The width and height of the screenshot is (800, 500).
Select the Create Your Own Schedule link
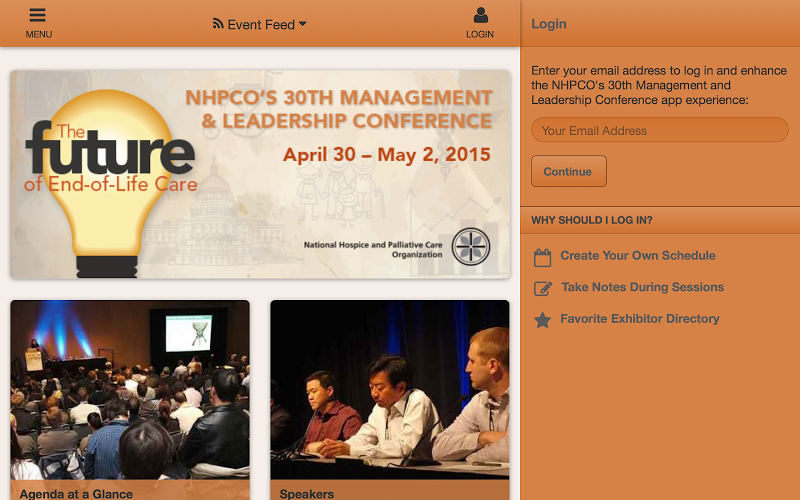(638, 256)
